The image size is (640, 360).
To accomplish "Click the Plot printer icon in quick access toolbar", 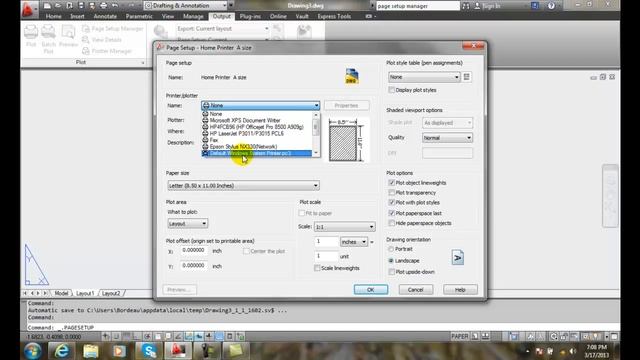I will (x=103, y=6).
